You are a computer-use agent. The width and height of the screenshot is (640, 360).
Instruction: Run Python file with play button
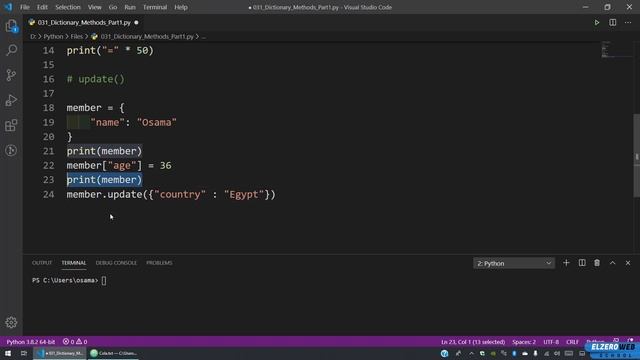click(x=597, y=22)
